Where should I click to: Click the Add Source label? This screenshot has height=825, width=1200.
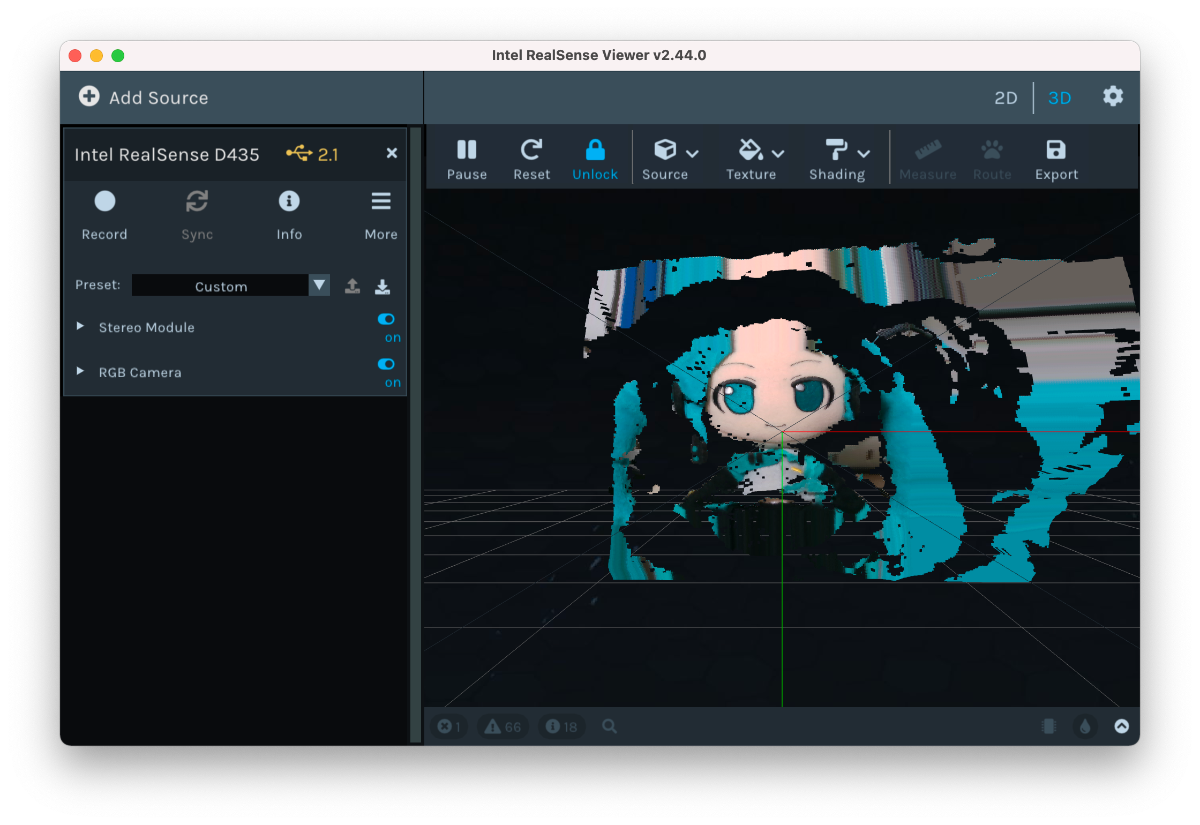click(159, 98)
